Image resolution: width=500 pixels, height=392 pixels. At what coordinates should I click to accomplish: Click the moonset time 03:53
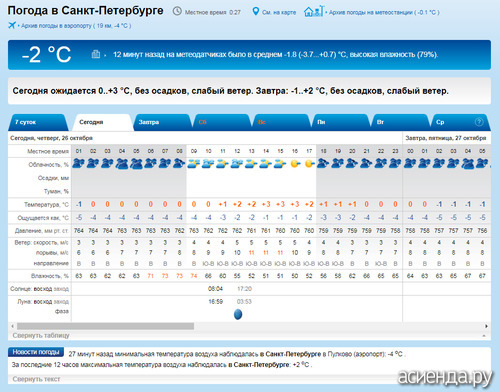pos(244,302)
